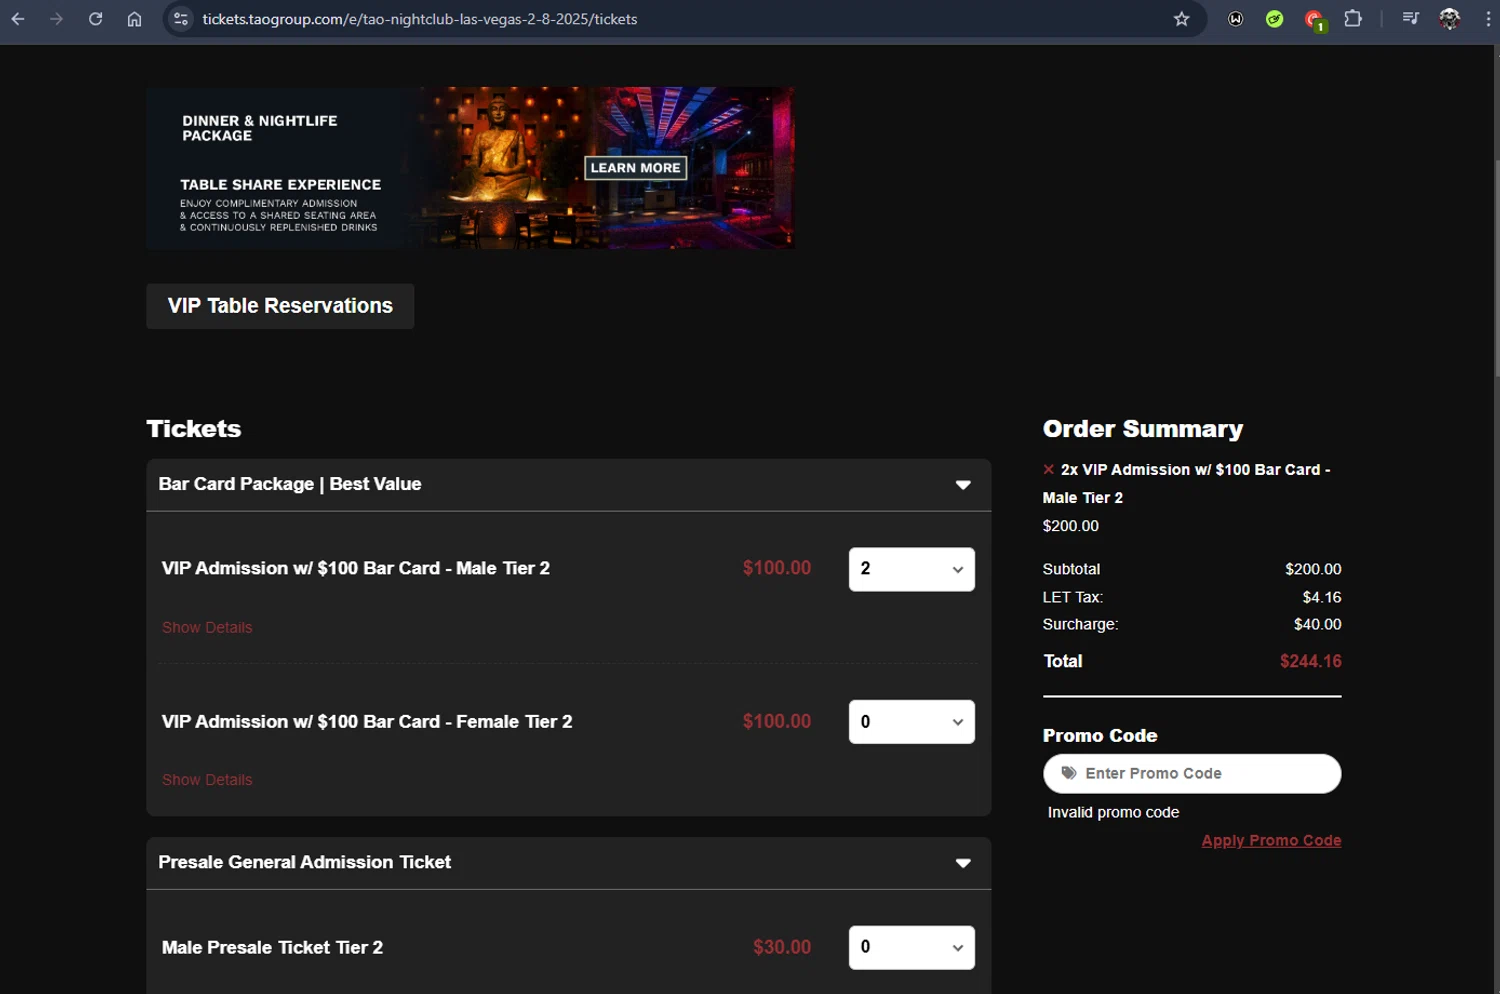Open quantity dropdown for Male Presale Ticket

[911, 947]
